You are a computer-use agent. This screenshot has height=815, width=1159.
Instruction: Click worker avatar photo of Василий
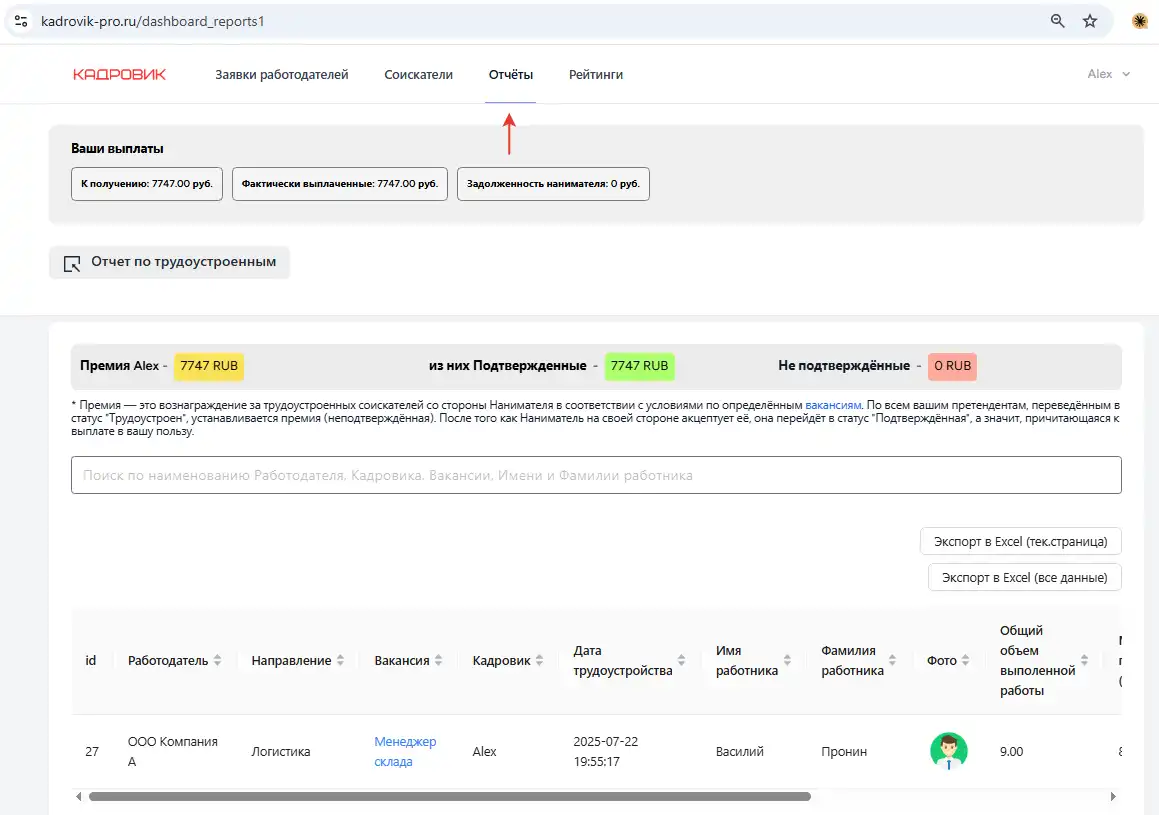pyautogui.click(x=948, y=751)
